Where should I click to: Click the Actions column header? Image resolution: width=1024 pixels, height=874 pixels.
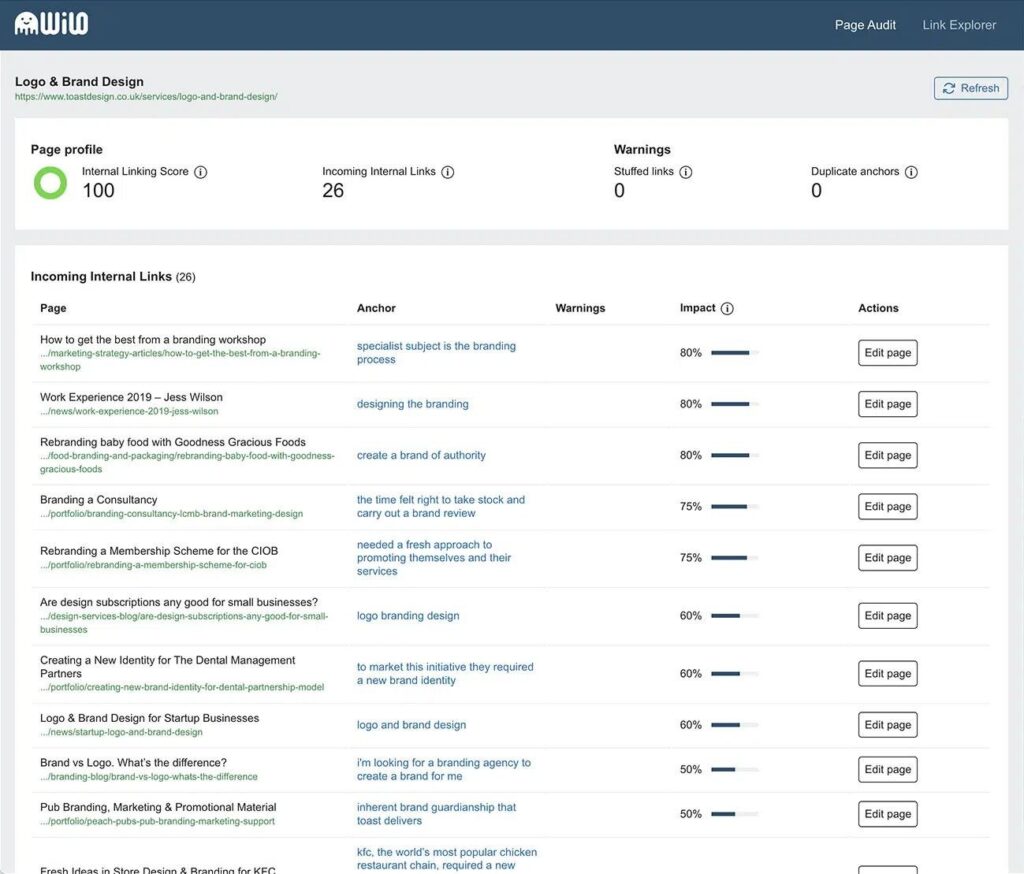pos(878,308)
